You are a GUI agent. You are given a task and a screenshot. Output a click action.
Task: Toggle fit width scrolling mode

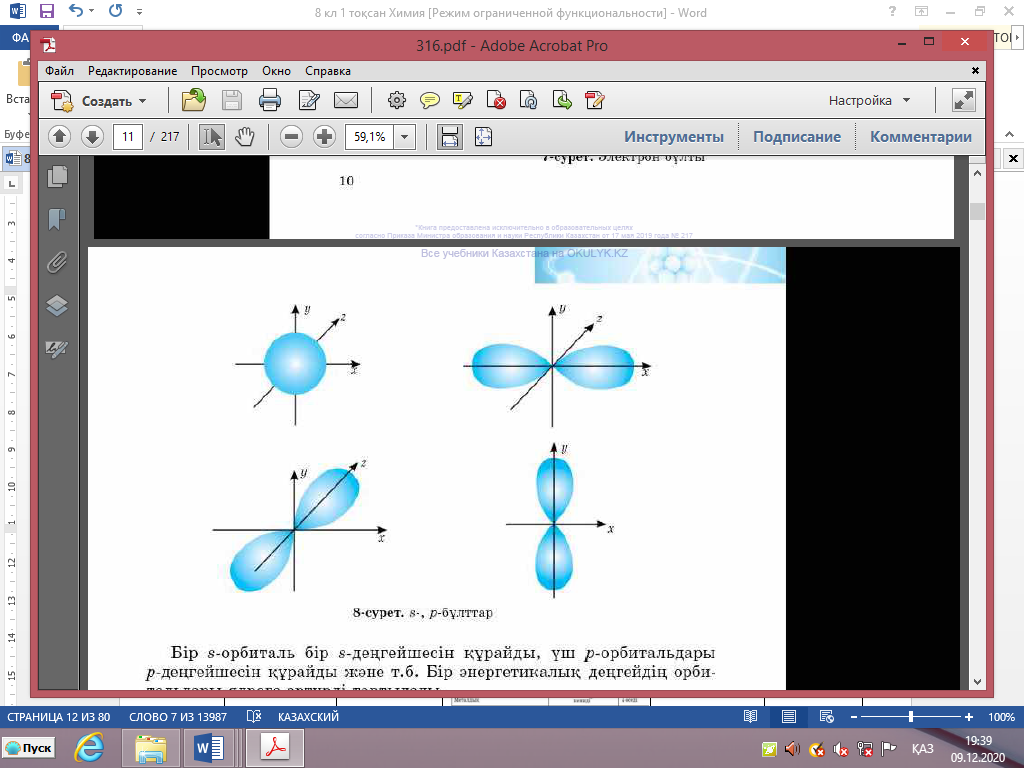pyautogui.click(x=449, y=136)
